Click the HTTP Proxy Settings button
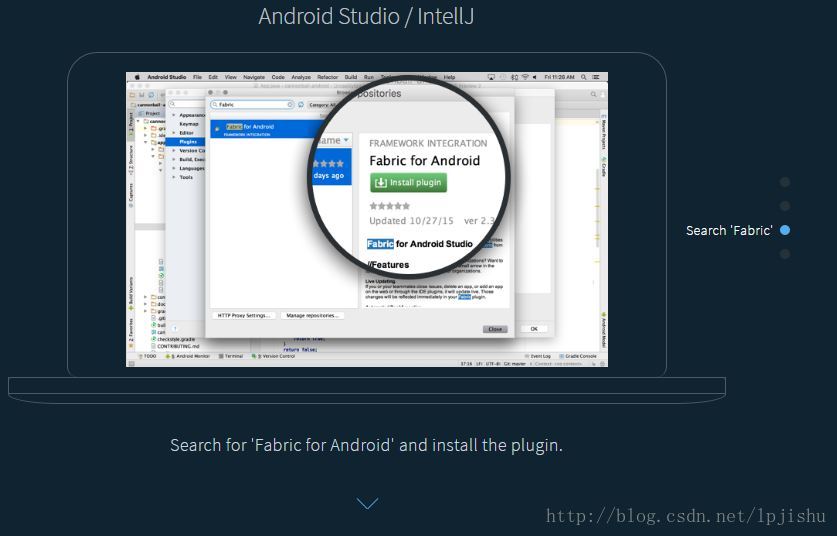Image resolution: width=837 pixels, height=536 pixels. click(244, 316)
